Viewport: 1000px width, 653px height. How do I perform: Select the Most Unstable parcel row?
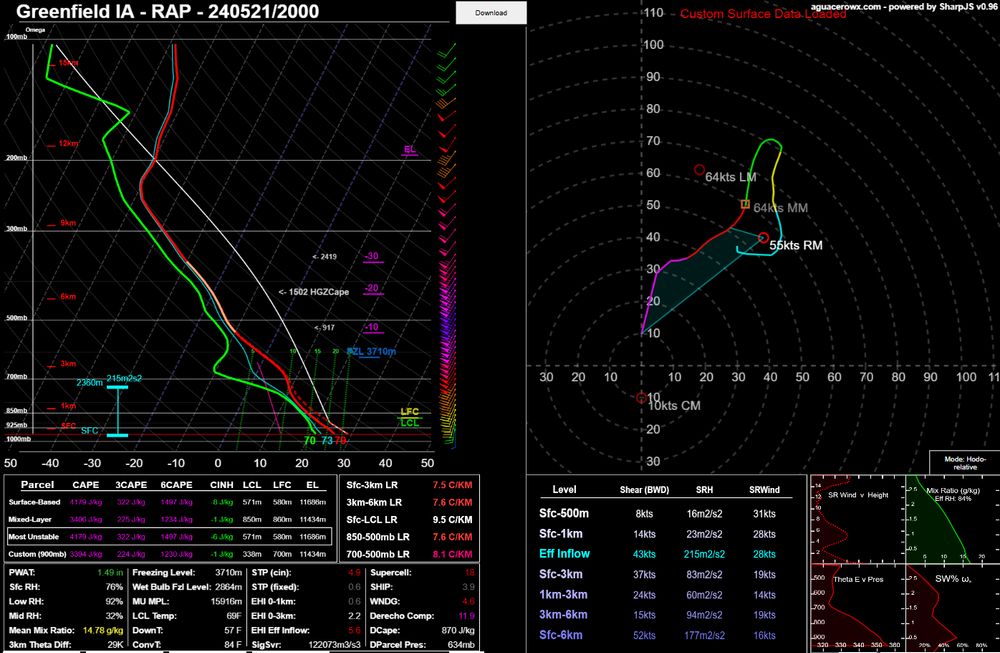(x=170, y=536)
